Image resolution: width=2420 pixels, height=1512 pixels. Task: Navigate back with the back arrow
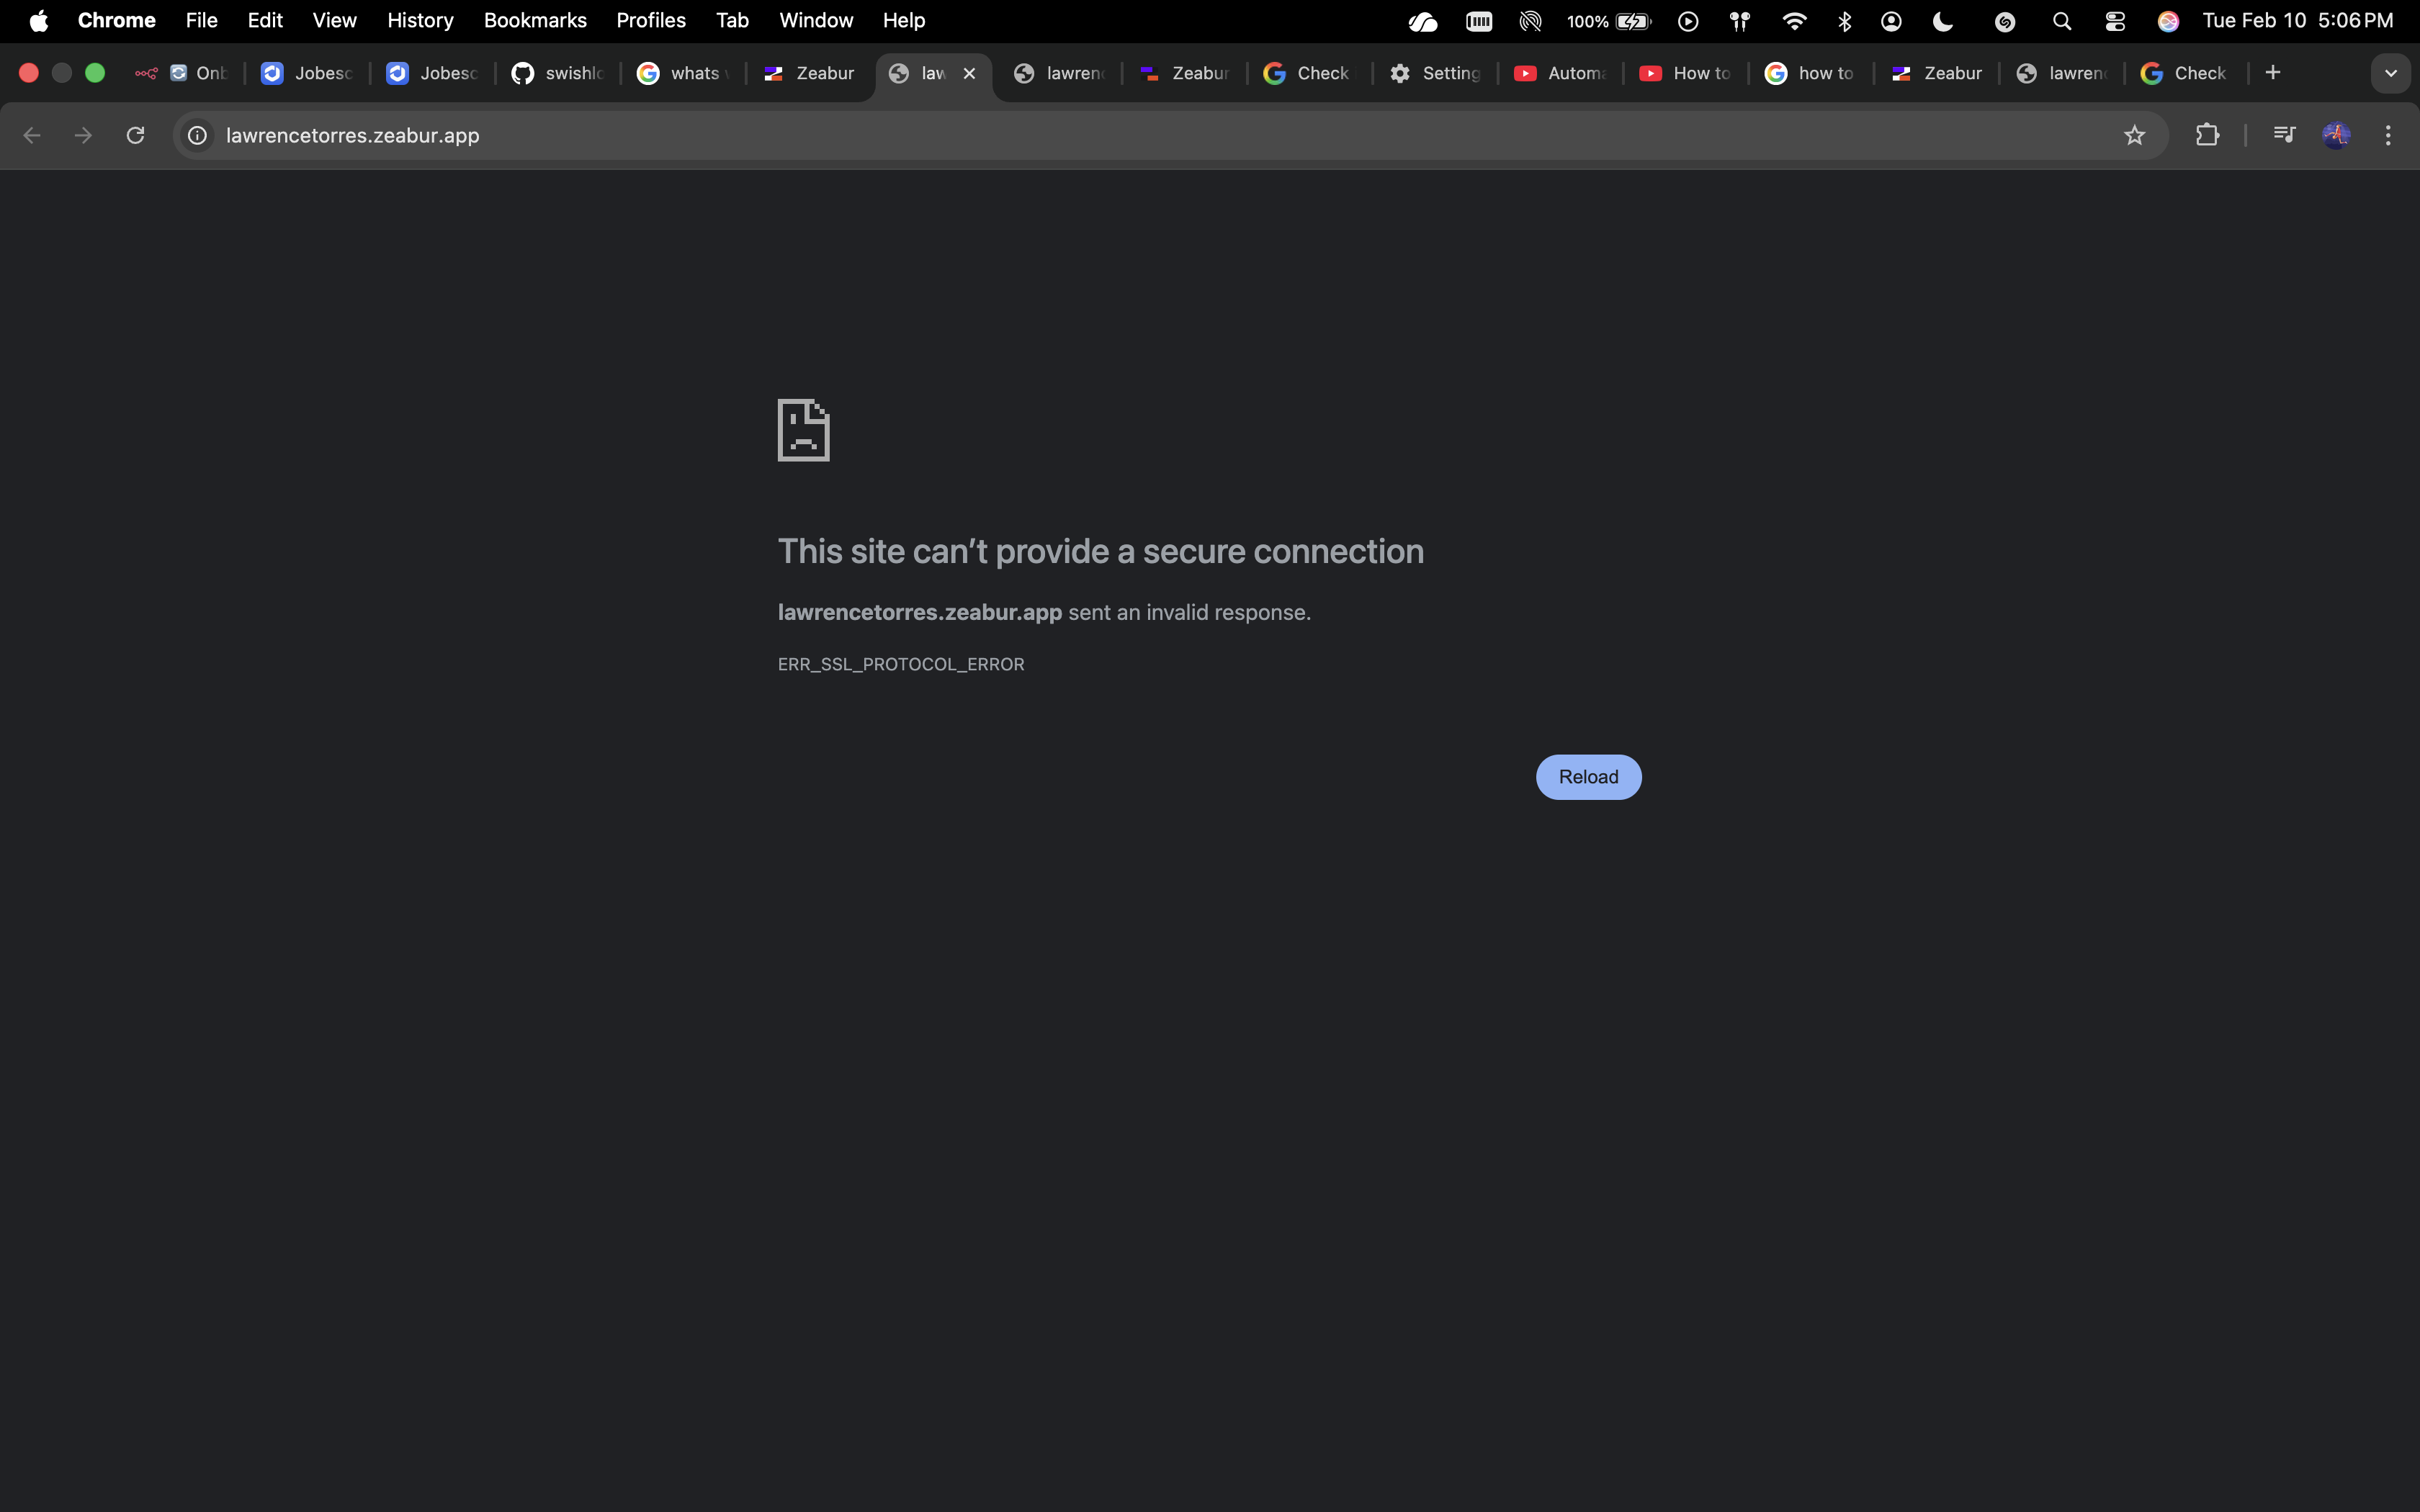click(32, 135)
